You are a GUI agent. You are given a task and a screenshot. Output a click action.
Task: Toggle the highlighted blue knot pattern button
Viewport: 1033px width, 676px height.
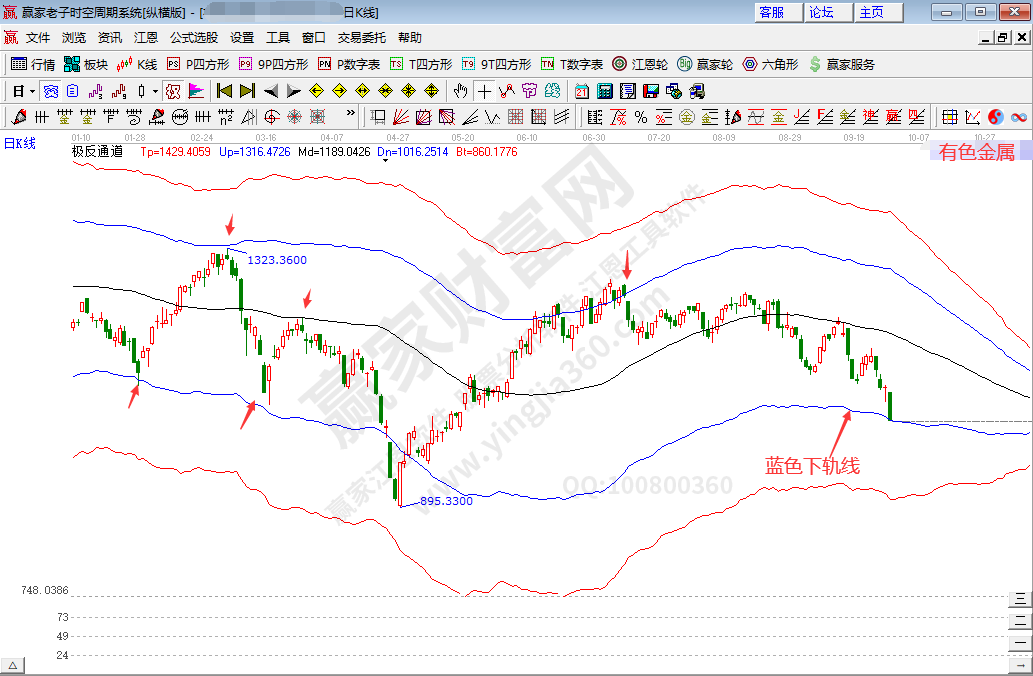[x=50, y=91]
